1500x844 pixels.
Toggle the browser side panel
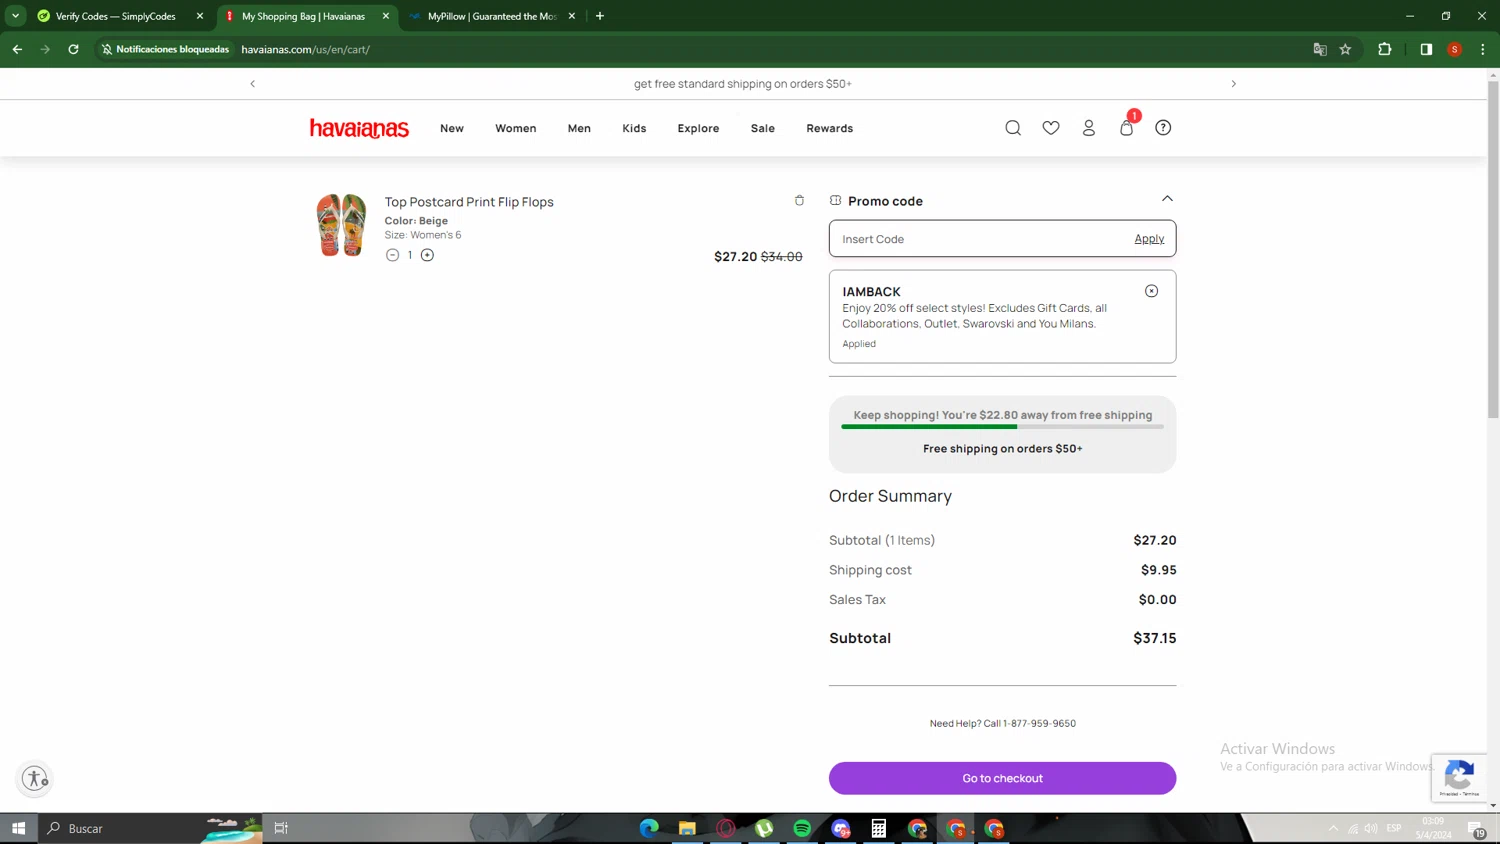click(x=1426, y=49)
